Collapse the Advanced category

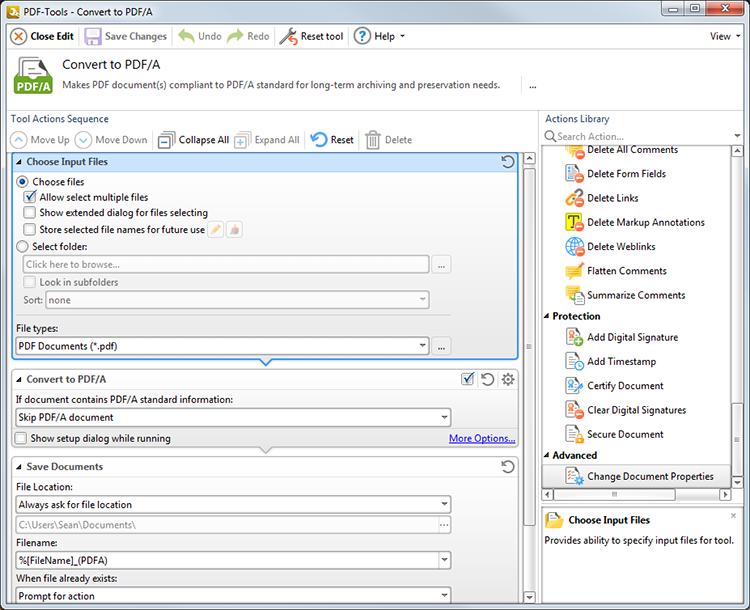(547, 455)
